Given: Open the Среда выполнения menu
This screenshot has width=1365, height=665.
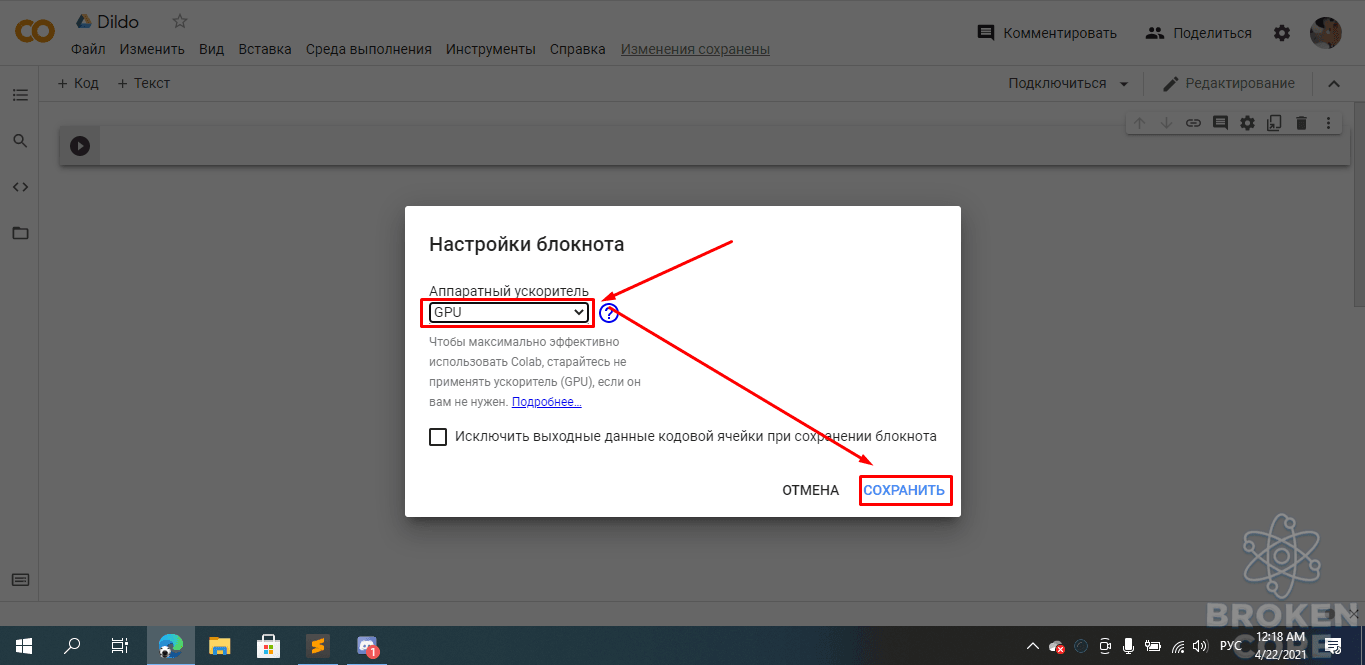Looking at the screenshot, I should 369,49.
